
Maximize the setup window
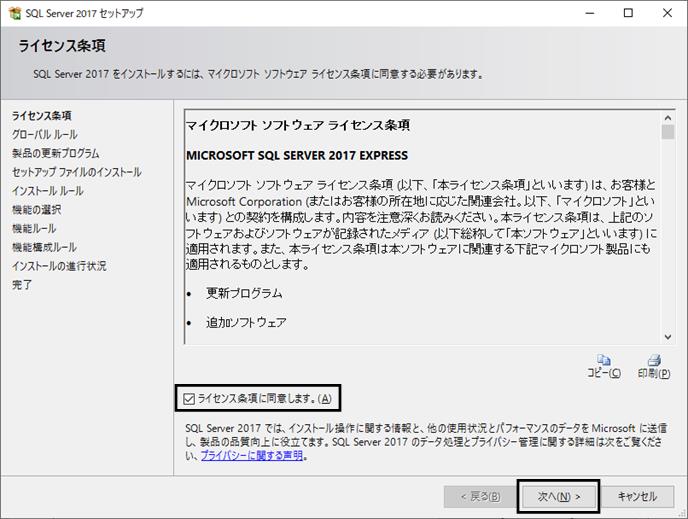click(628, 13)
